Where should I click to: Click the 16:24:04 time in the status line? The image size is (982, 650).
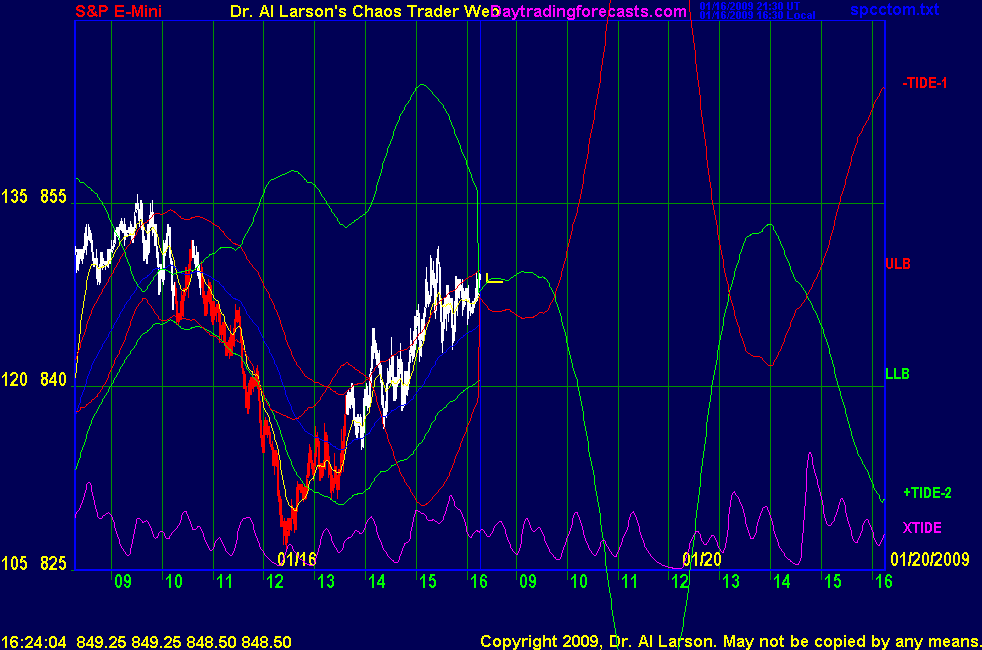point(34,642)
